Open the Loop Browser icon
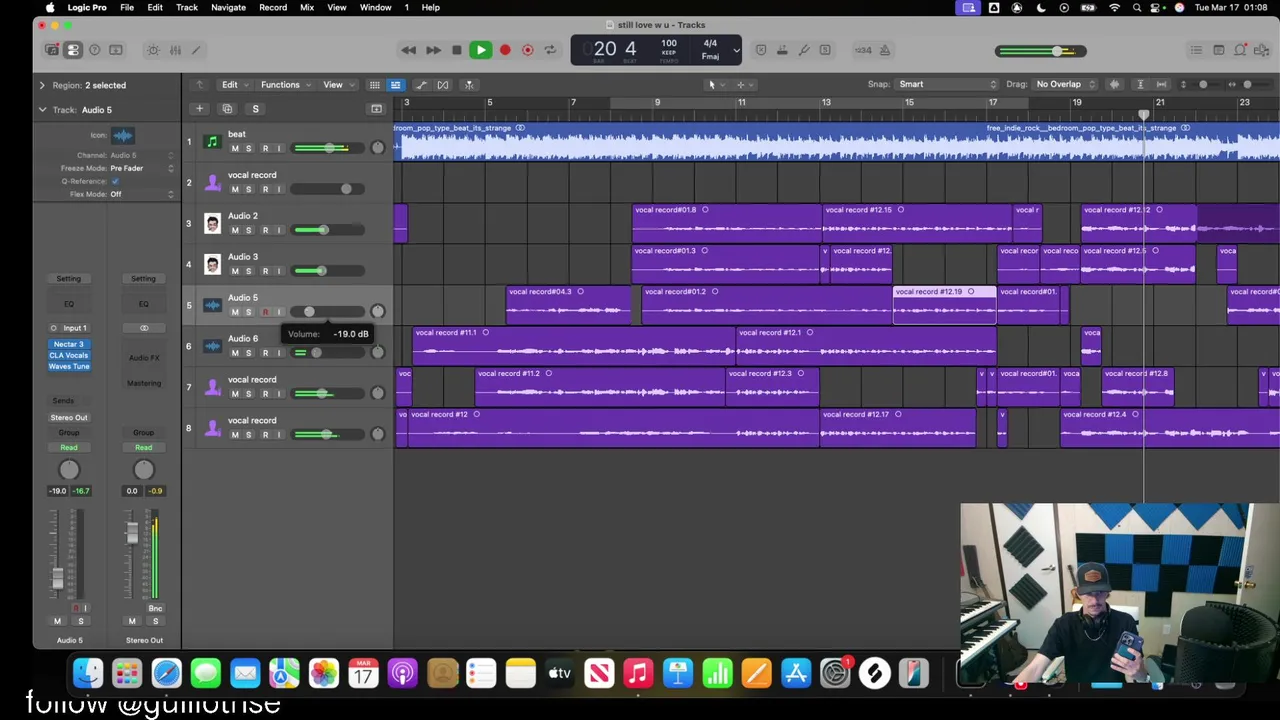 click(1240, 50)
